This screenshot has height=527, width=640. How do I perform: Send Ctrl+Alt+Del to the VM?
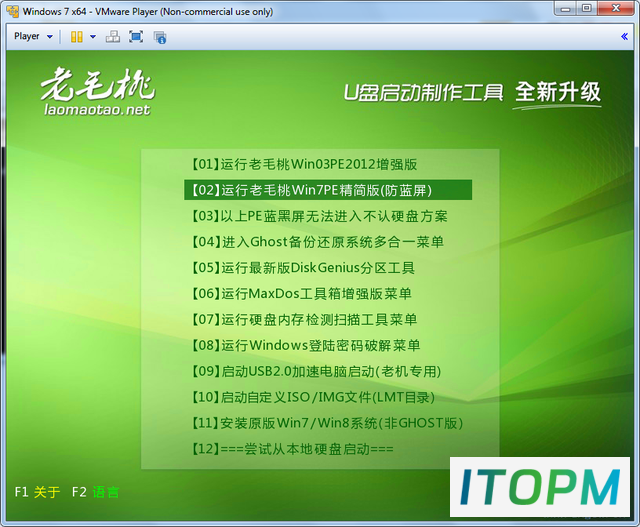[113, 37]
